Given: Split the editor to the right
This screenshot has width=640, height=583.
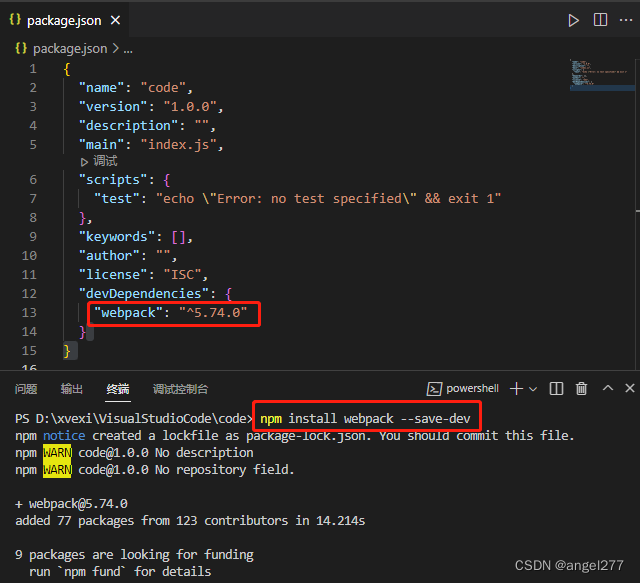Looking at the screenshot, I should (600, 20).
